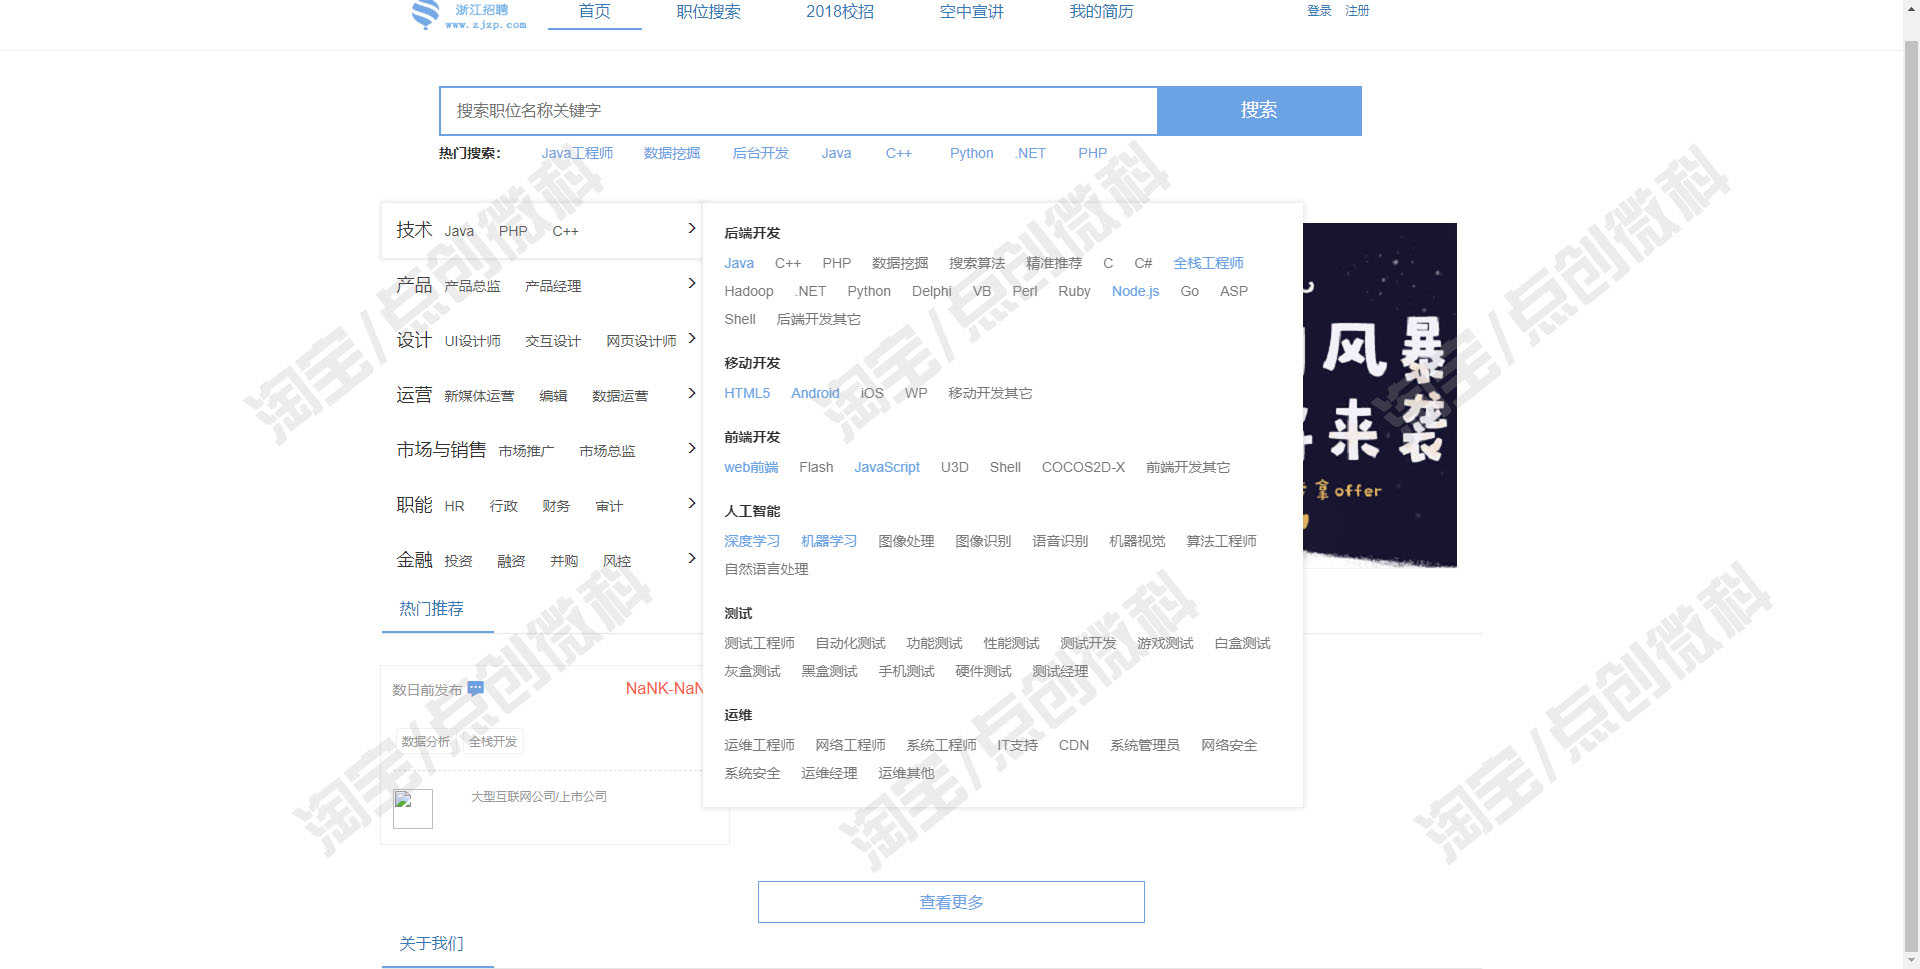
Task: Click 大型互联网公司/上市公司 text
Action: click(539, 797)
